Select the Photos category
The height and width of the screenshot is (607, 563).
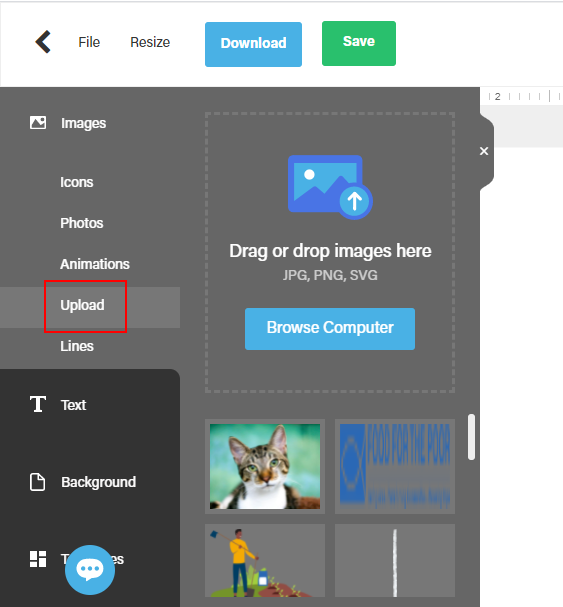[x=82, y=223]
